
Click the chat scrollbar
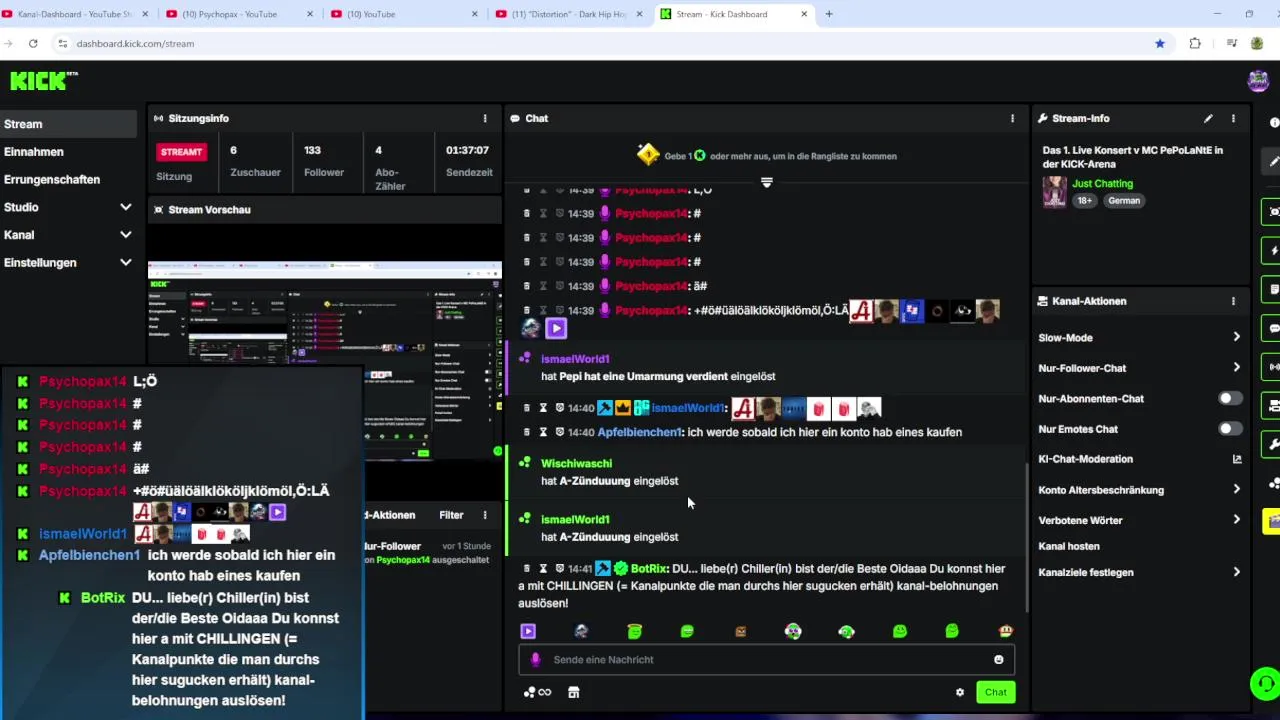tap(1025, 538)
